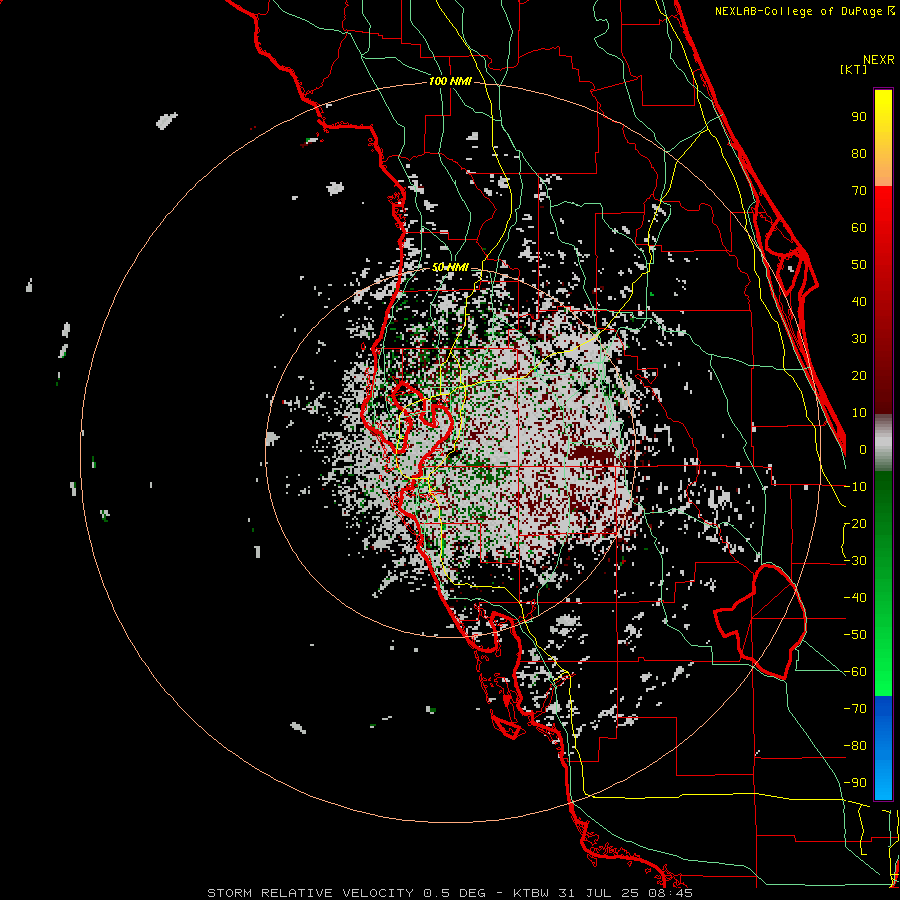900x900 pixels.
Task: Click the -10 scale value
Action: pyautogui.click(x=855, y=487)
